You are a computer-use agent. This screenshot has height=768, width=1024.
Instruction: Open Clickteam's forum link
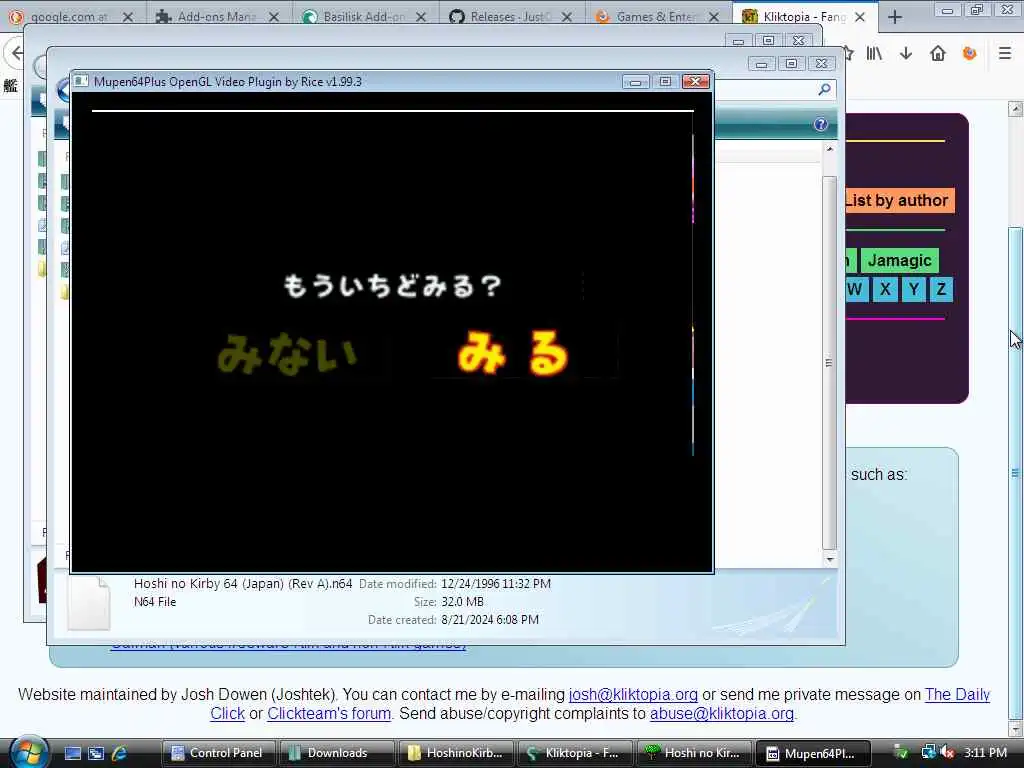point(328,713)
